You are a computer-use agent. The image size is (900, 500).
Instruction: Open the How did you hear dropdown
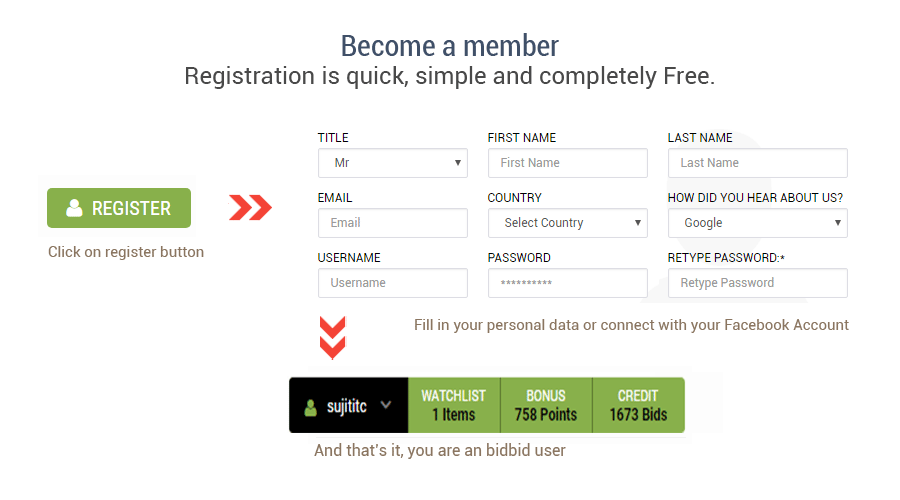tap(758, 223)
